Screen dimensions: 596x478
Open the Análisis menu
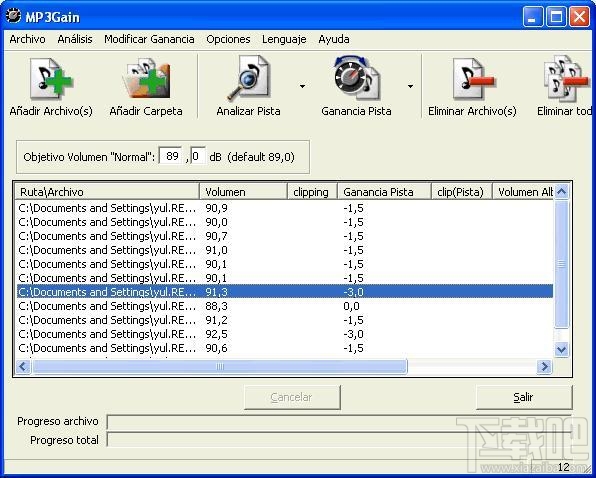coord(75,39)
